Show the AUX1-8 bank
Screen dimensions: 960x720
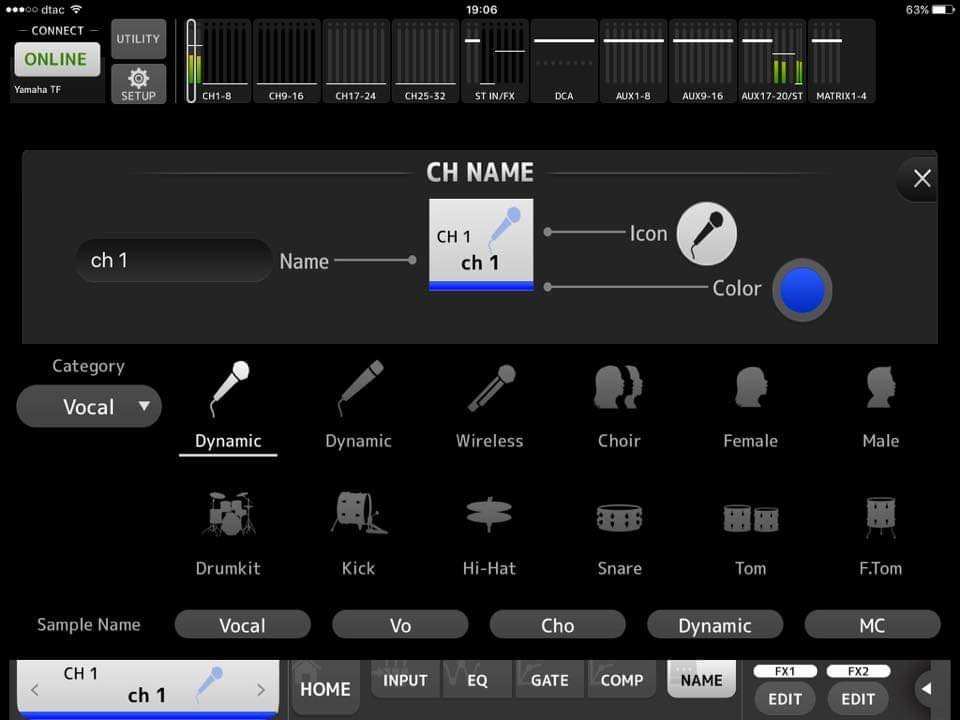tap(633, 61)
